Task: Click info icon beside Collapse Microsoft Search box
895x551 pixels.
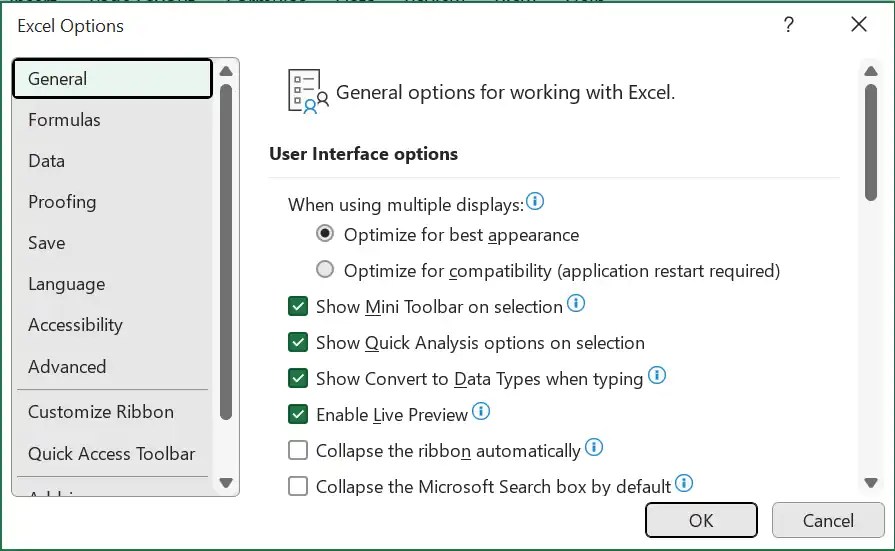Action: pos(684,483)
